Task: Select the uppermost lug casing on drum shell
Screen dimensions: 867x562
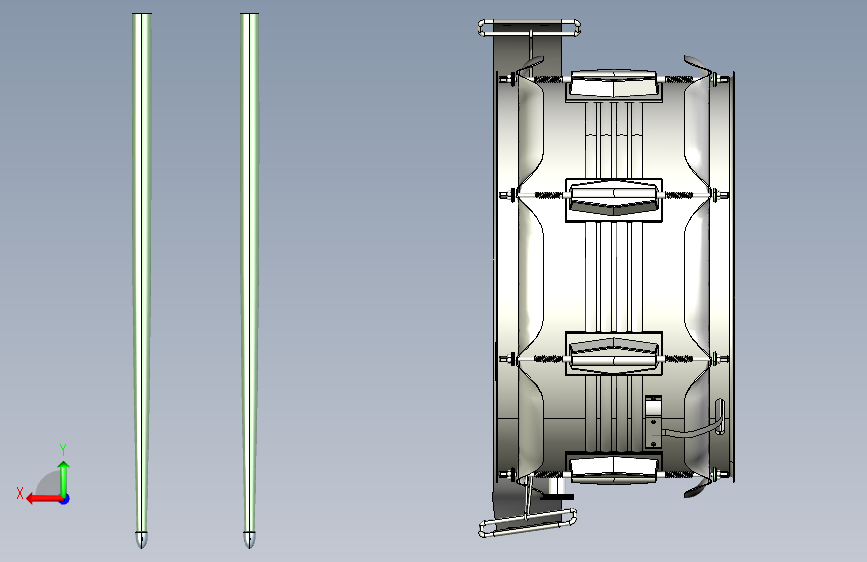Action: pyautogui.click(x=613, y=86)
